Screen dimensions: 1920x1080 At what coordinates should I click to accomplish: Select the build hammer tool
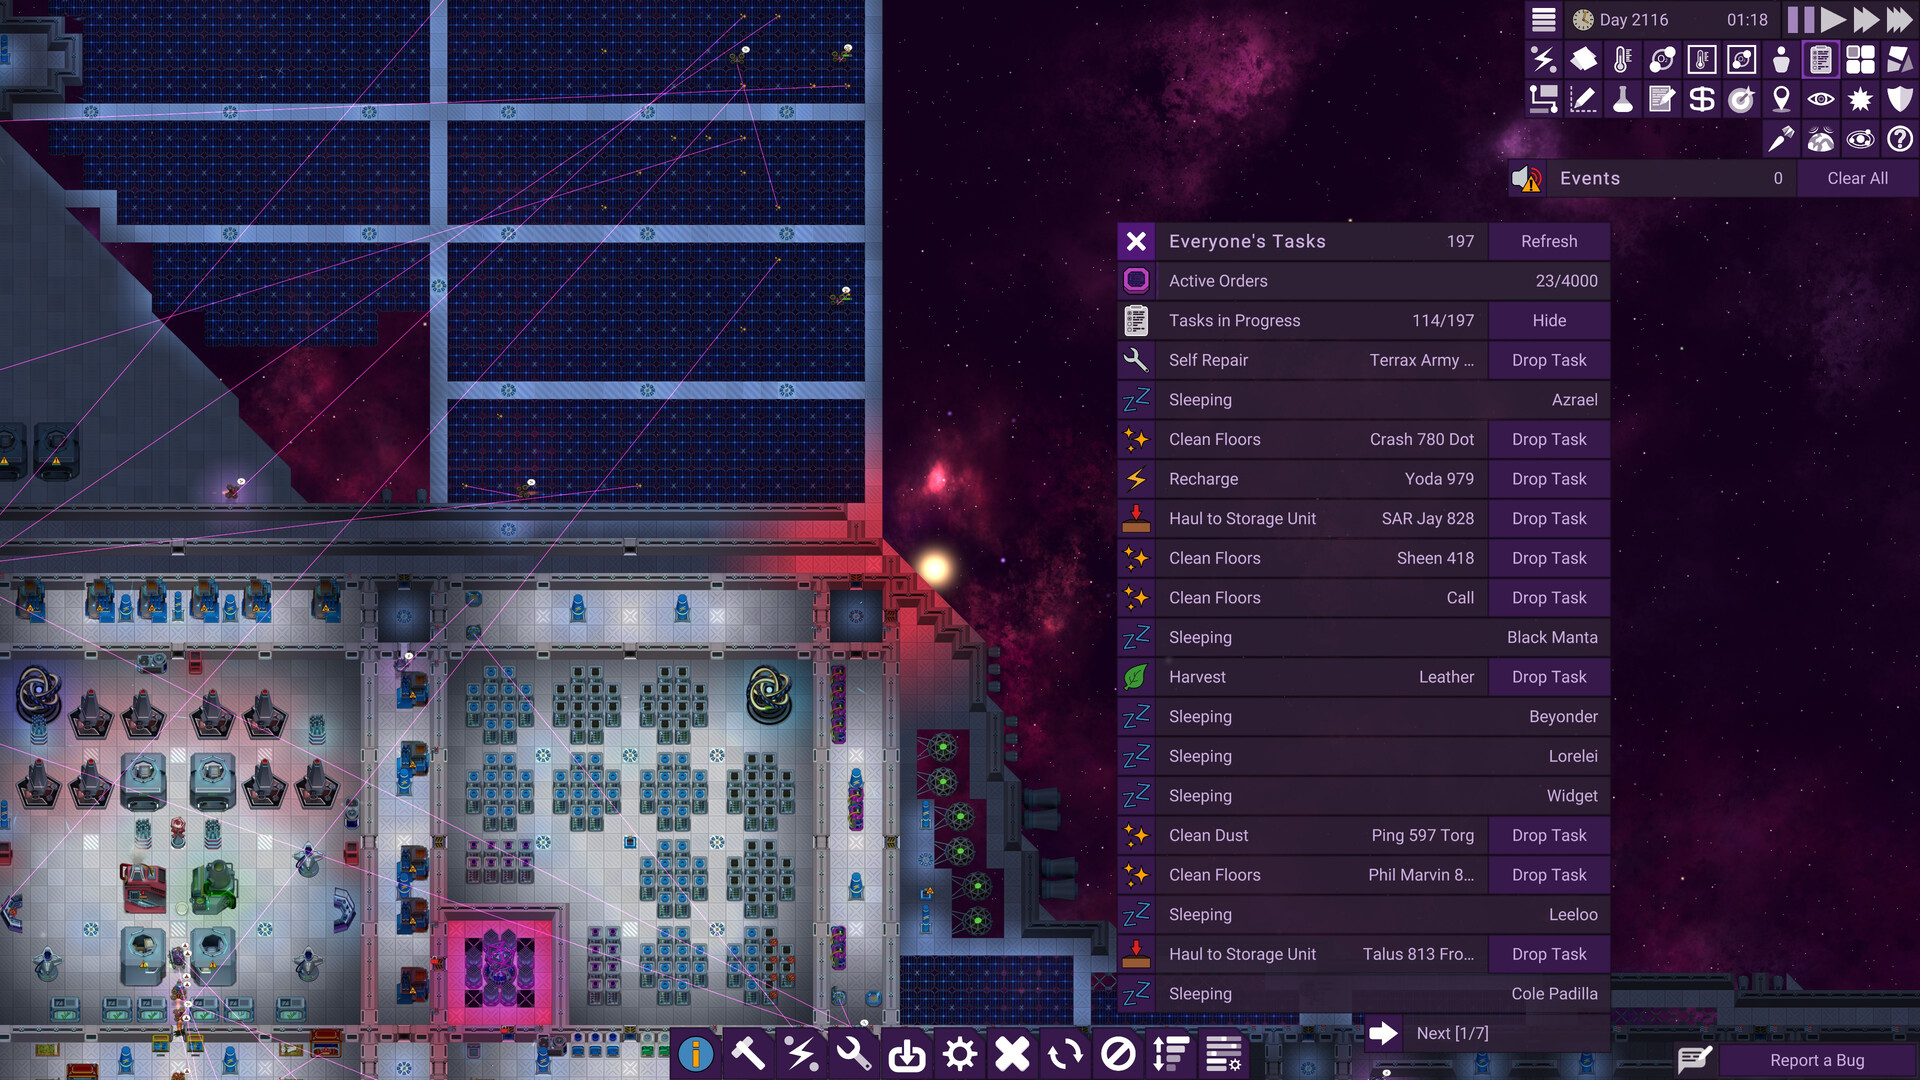coord(748,1052)
